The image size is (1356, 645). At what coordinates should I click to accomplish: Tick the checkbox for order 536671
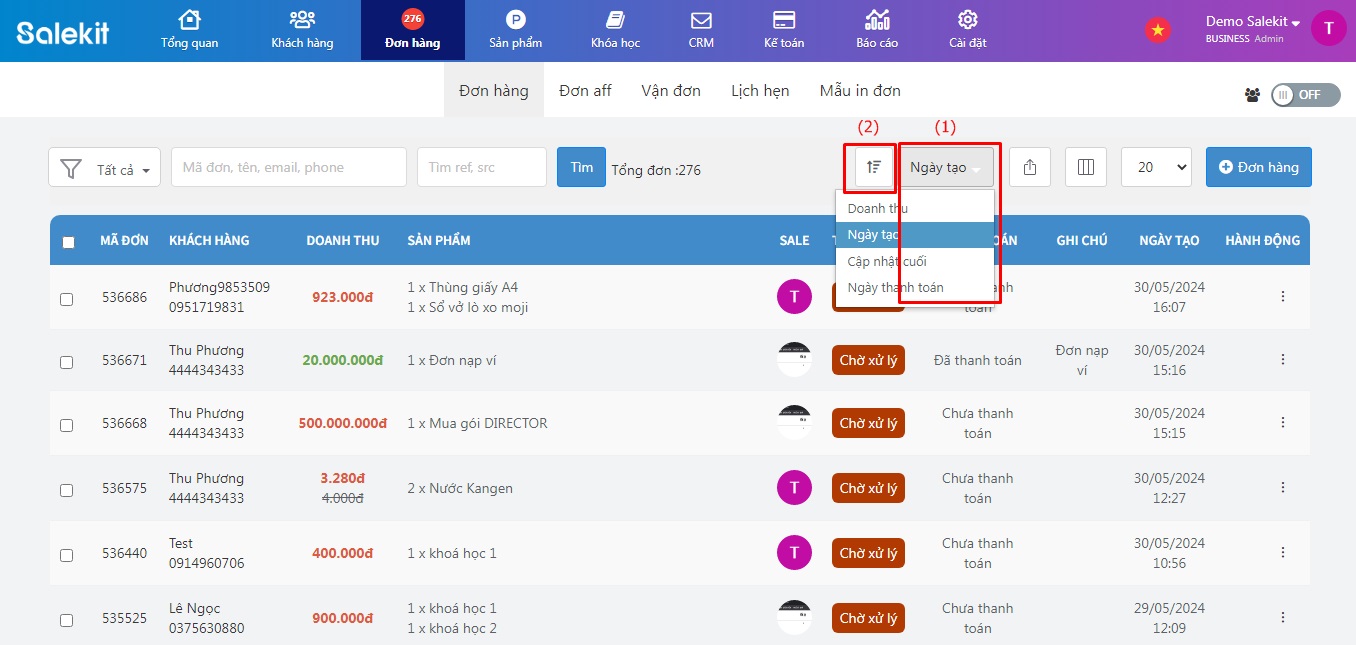[67, 362]
